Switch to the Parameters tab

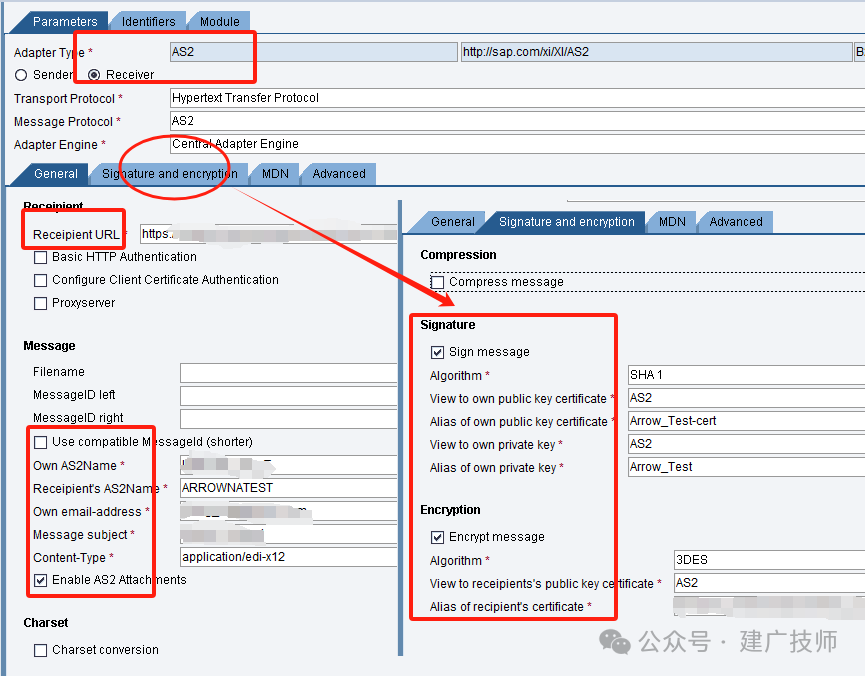[x=65, y=22]
